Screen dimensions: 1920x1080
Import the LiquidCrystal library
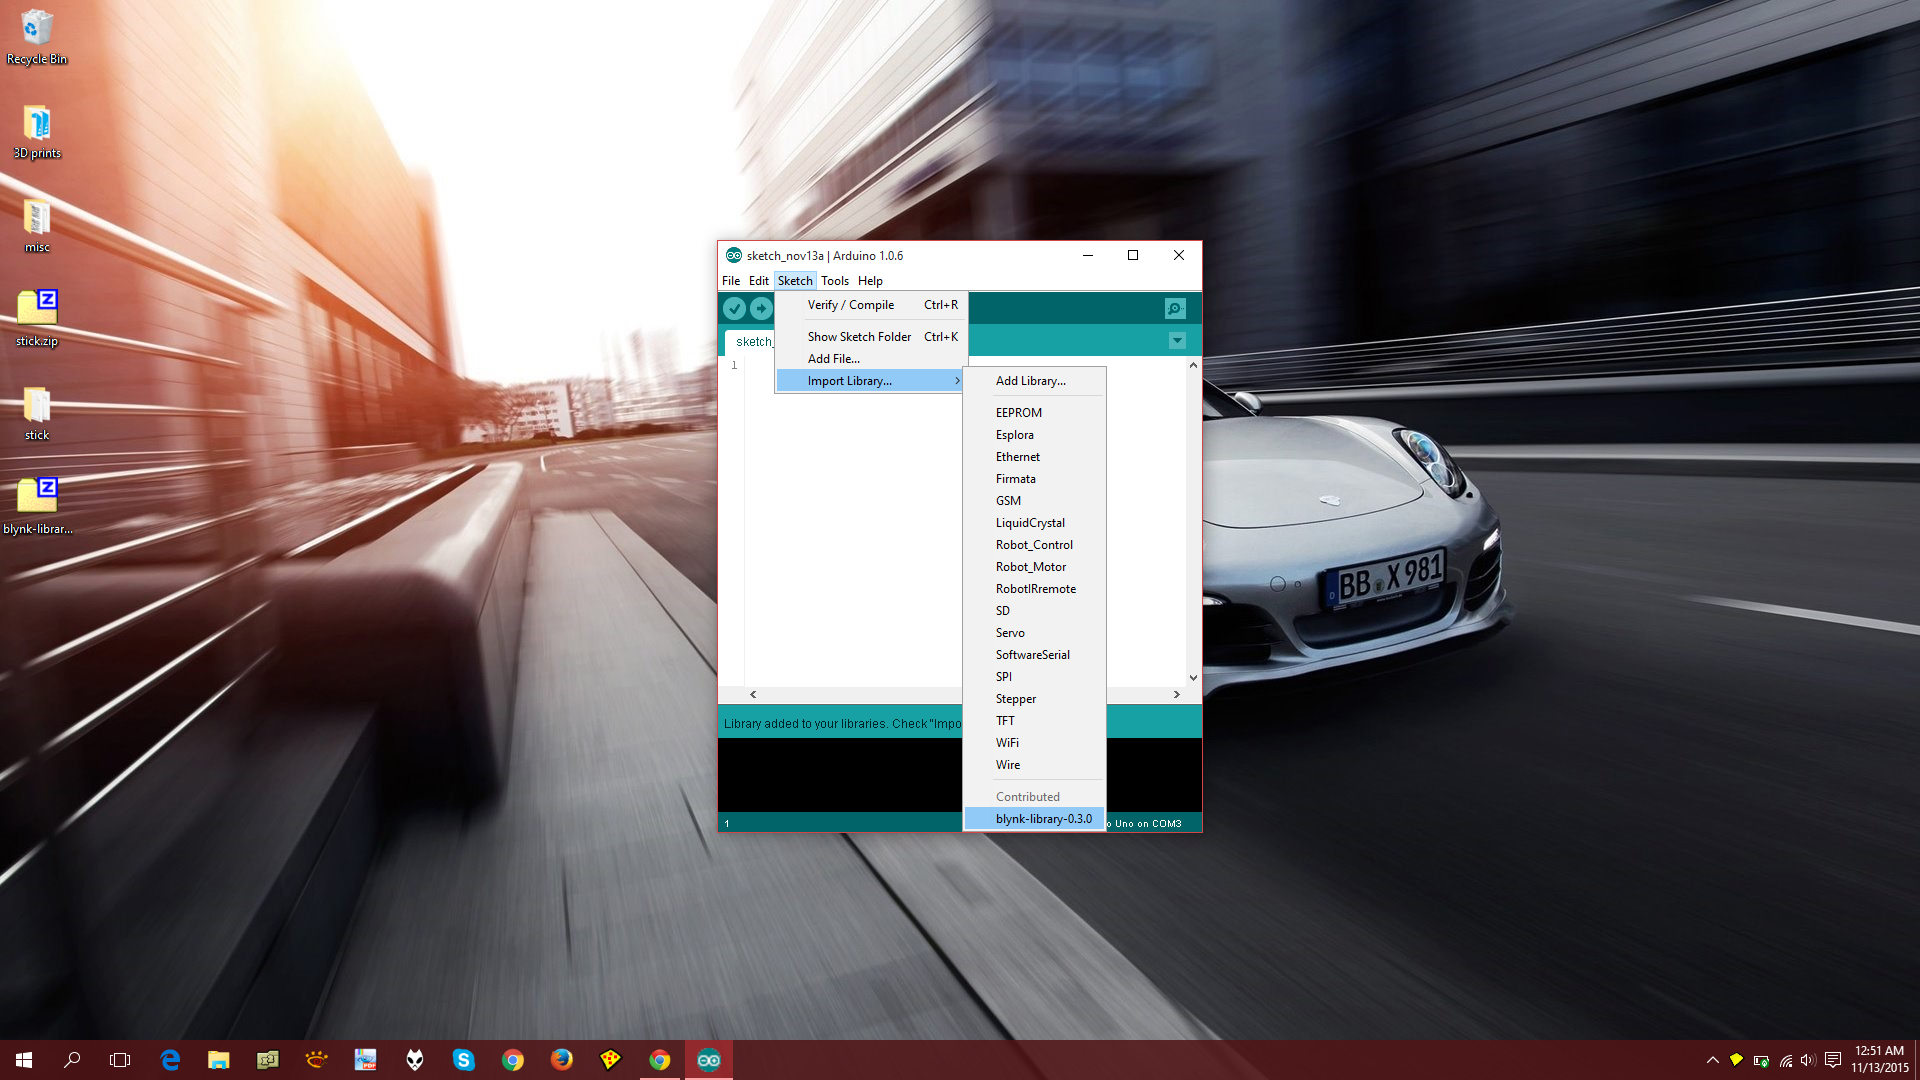1034,523
